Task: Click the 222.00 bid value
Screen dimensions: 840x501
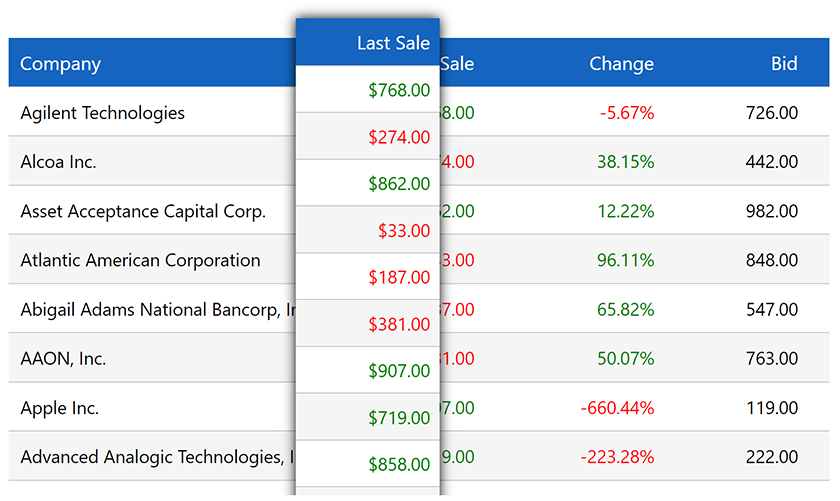Action: 772,458
